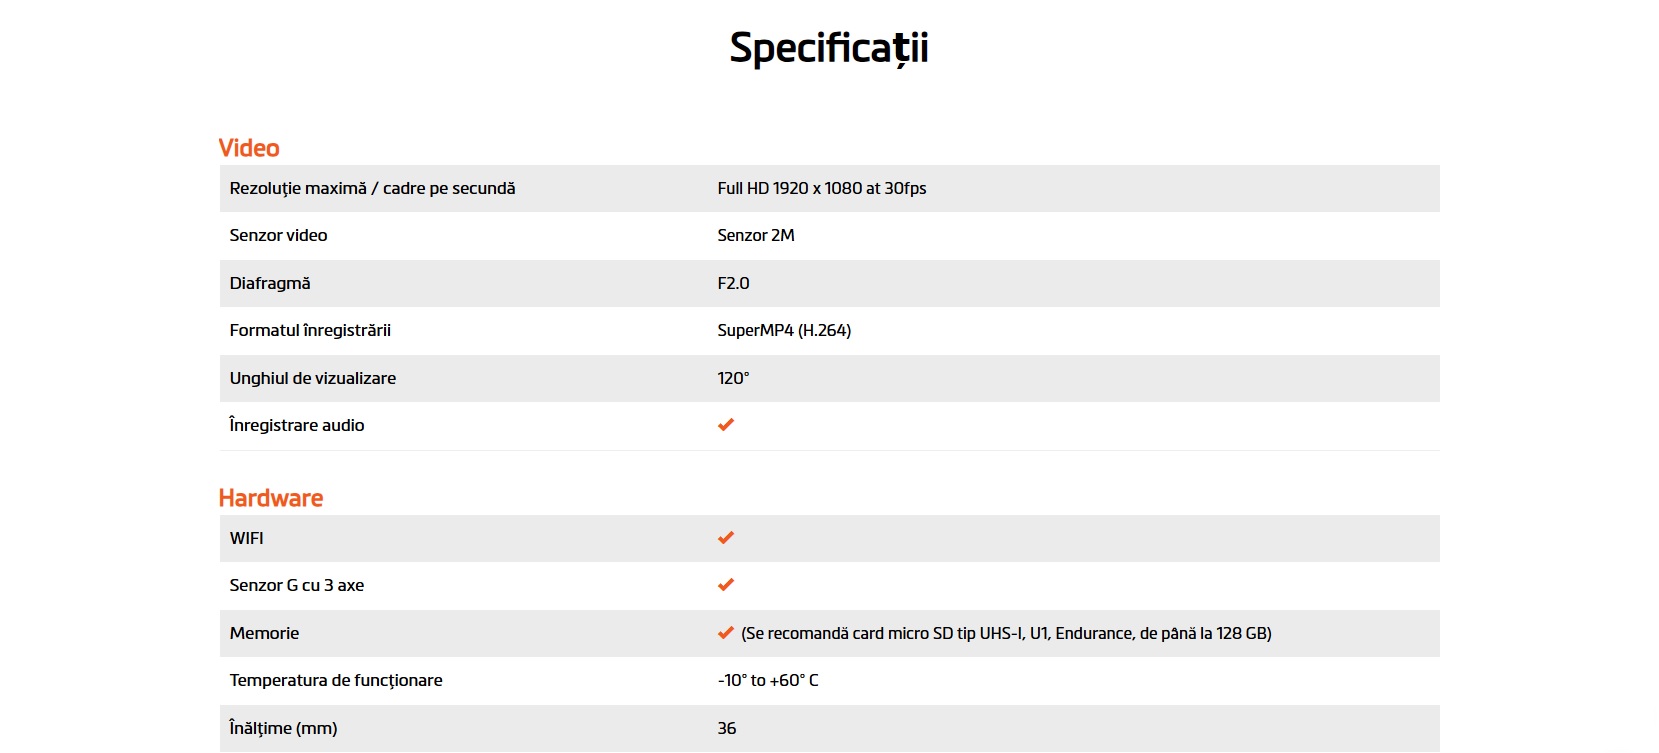Click the SuperMP4 (H.264) value

pyautogui.click(x=784, y=330)
